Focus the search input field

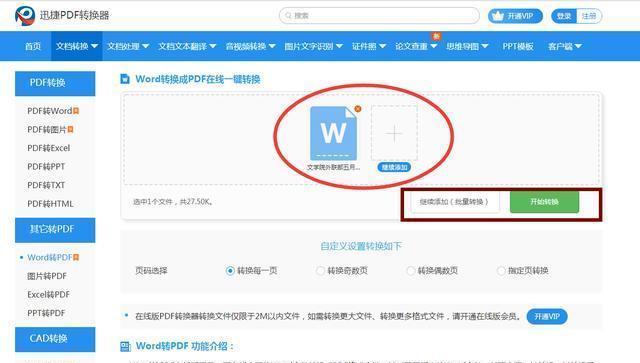point(379,16)
